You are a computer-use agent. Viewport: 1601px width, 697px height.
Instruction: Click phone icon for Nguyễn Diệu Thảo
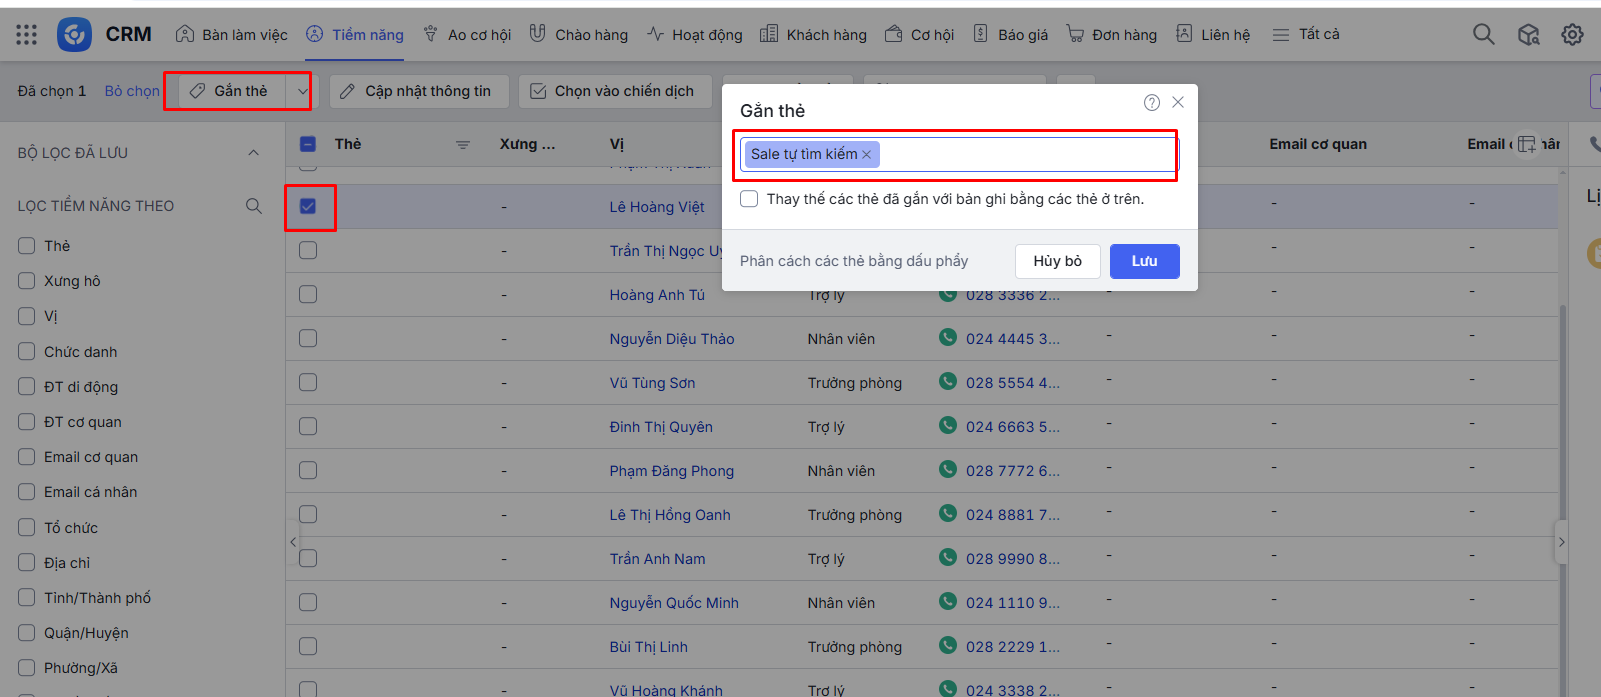coord(948,338)
